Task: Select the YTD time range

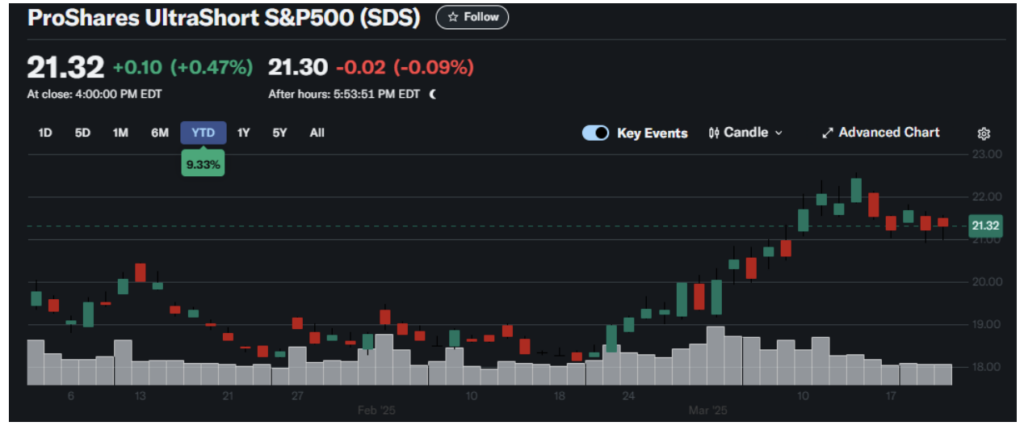Action: [x=203, y=133]
